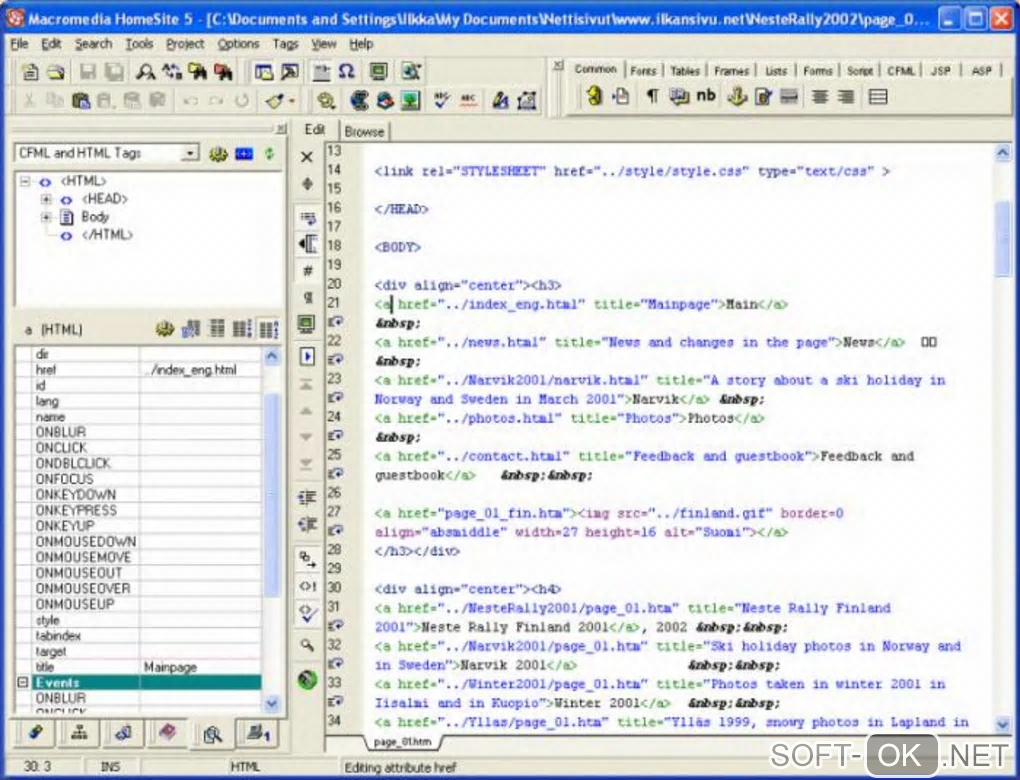
Task: Click the Find (magnifier) toolbar icon
Action: point(146,72)
